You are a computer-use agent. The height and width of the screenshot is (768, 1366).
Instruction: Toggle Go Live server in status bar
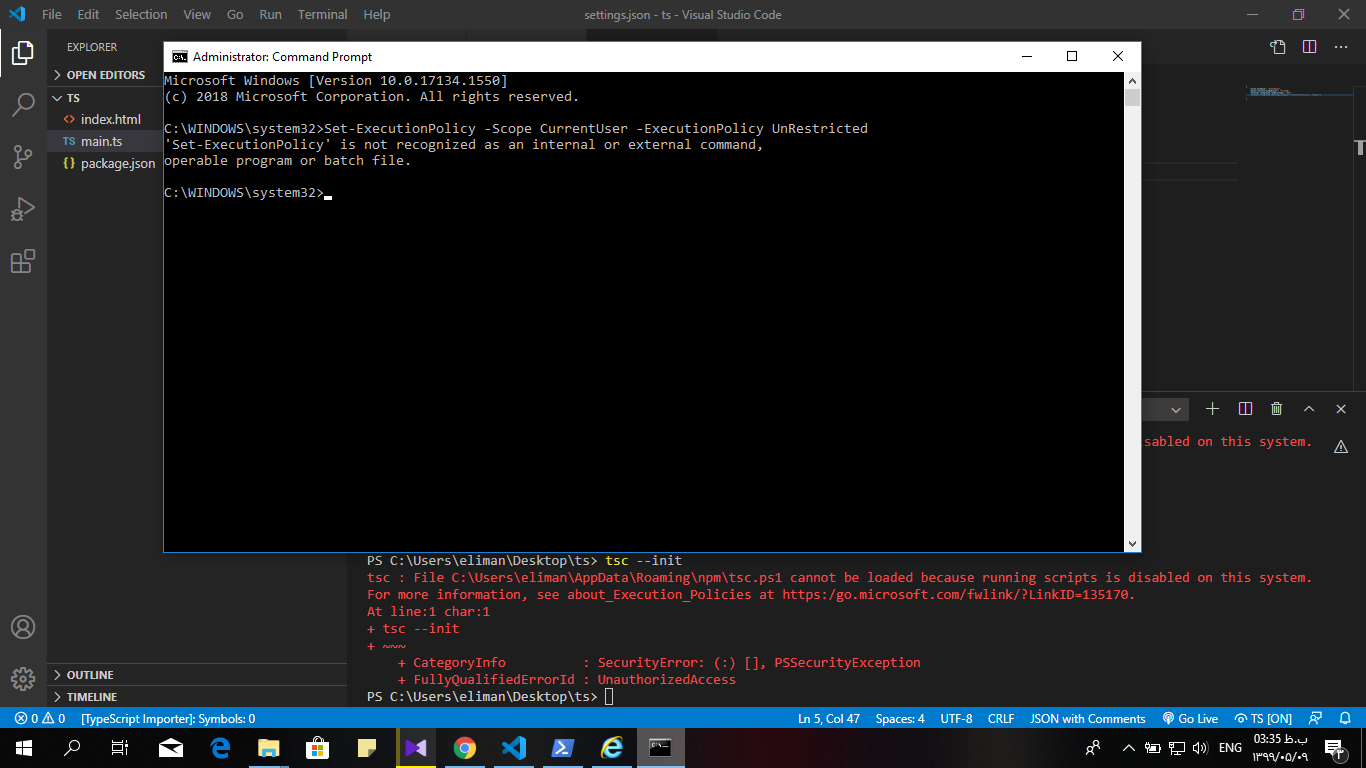[x=1190, y=718]
